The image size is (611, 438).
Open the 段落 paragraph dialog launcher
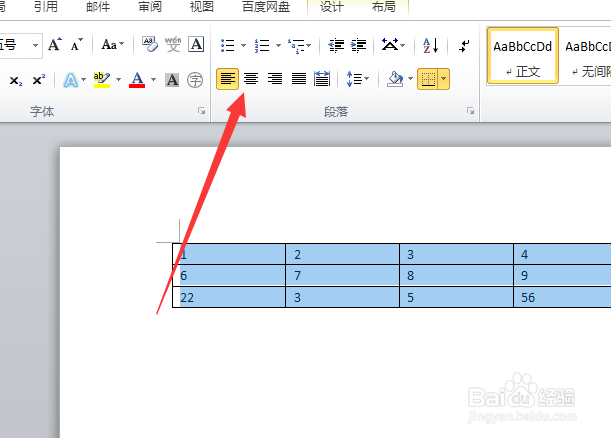coord(470,111)
